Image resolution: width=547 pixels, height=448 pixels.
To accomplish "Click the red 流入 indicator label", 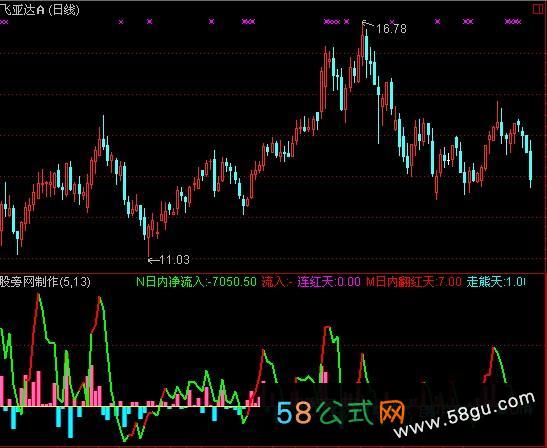I will (x=275, y=282).
